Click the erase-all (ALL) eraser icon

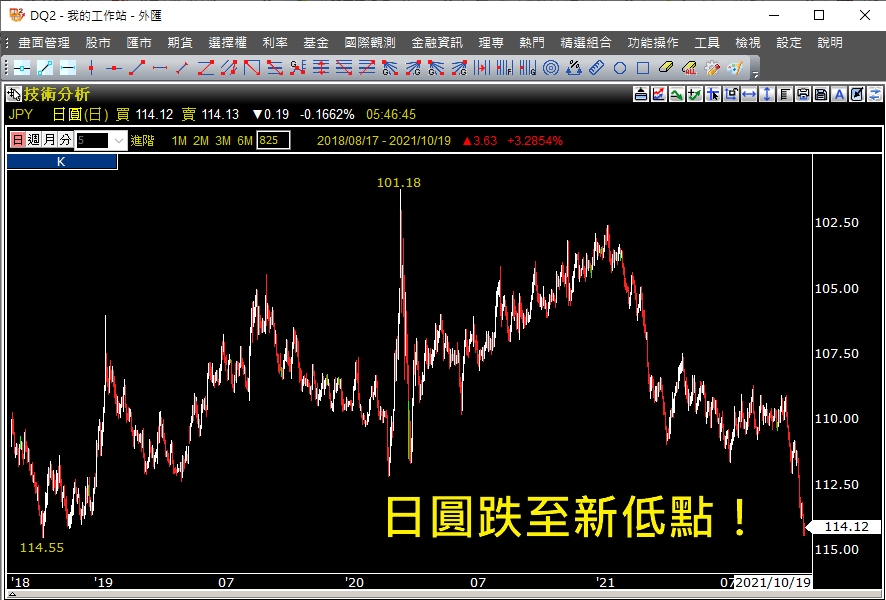[689, 68]
